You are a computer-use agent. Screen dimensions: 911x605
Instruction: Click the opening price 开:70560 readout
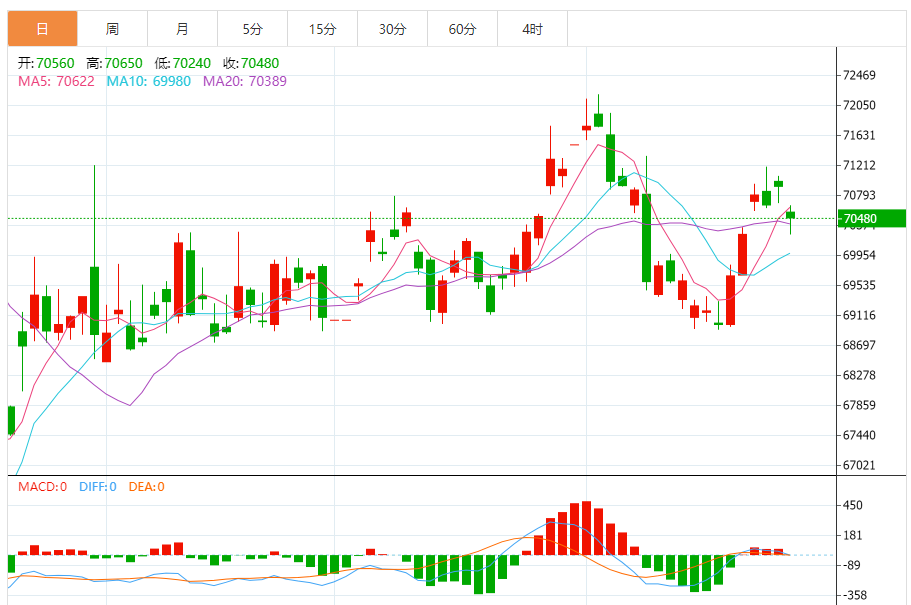[46, 63]
